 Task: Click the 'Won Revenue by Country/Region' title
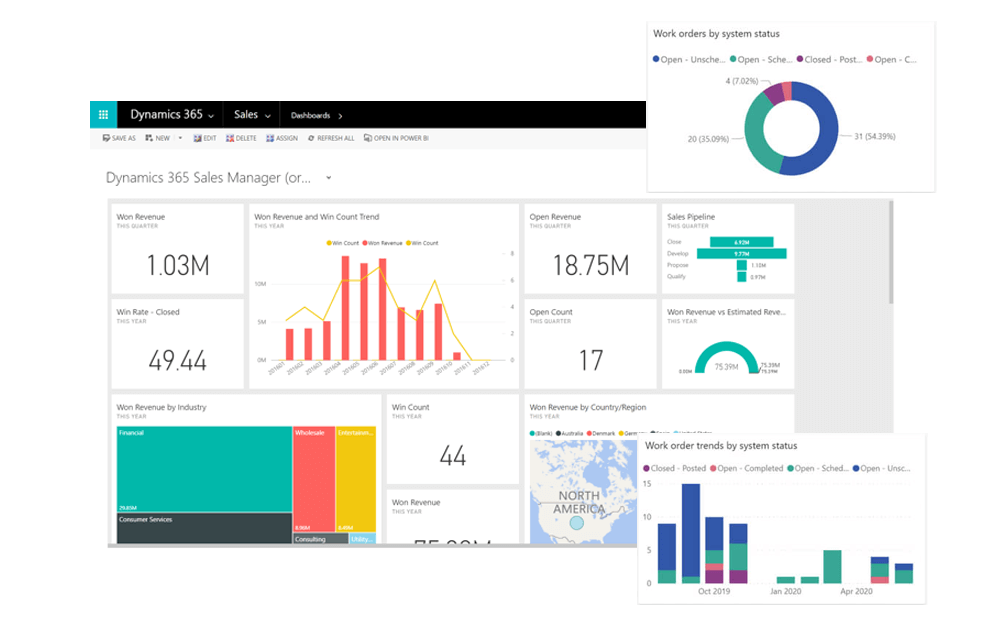(587, 408)
